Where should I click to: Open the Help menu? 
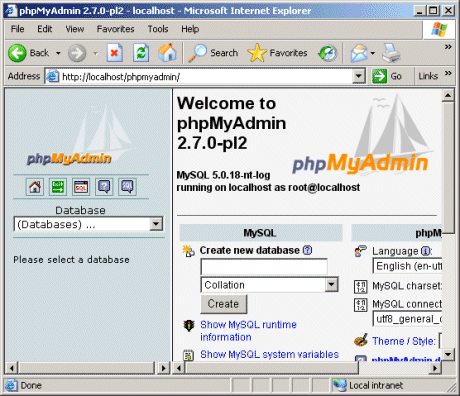tap(190, 29)
